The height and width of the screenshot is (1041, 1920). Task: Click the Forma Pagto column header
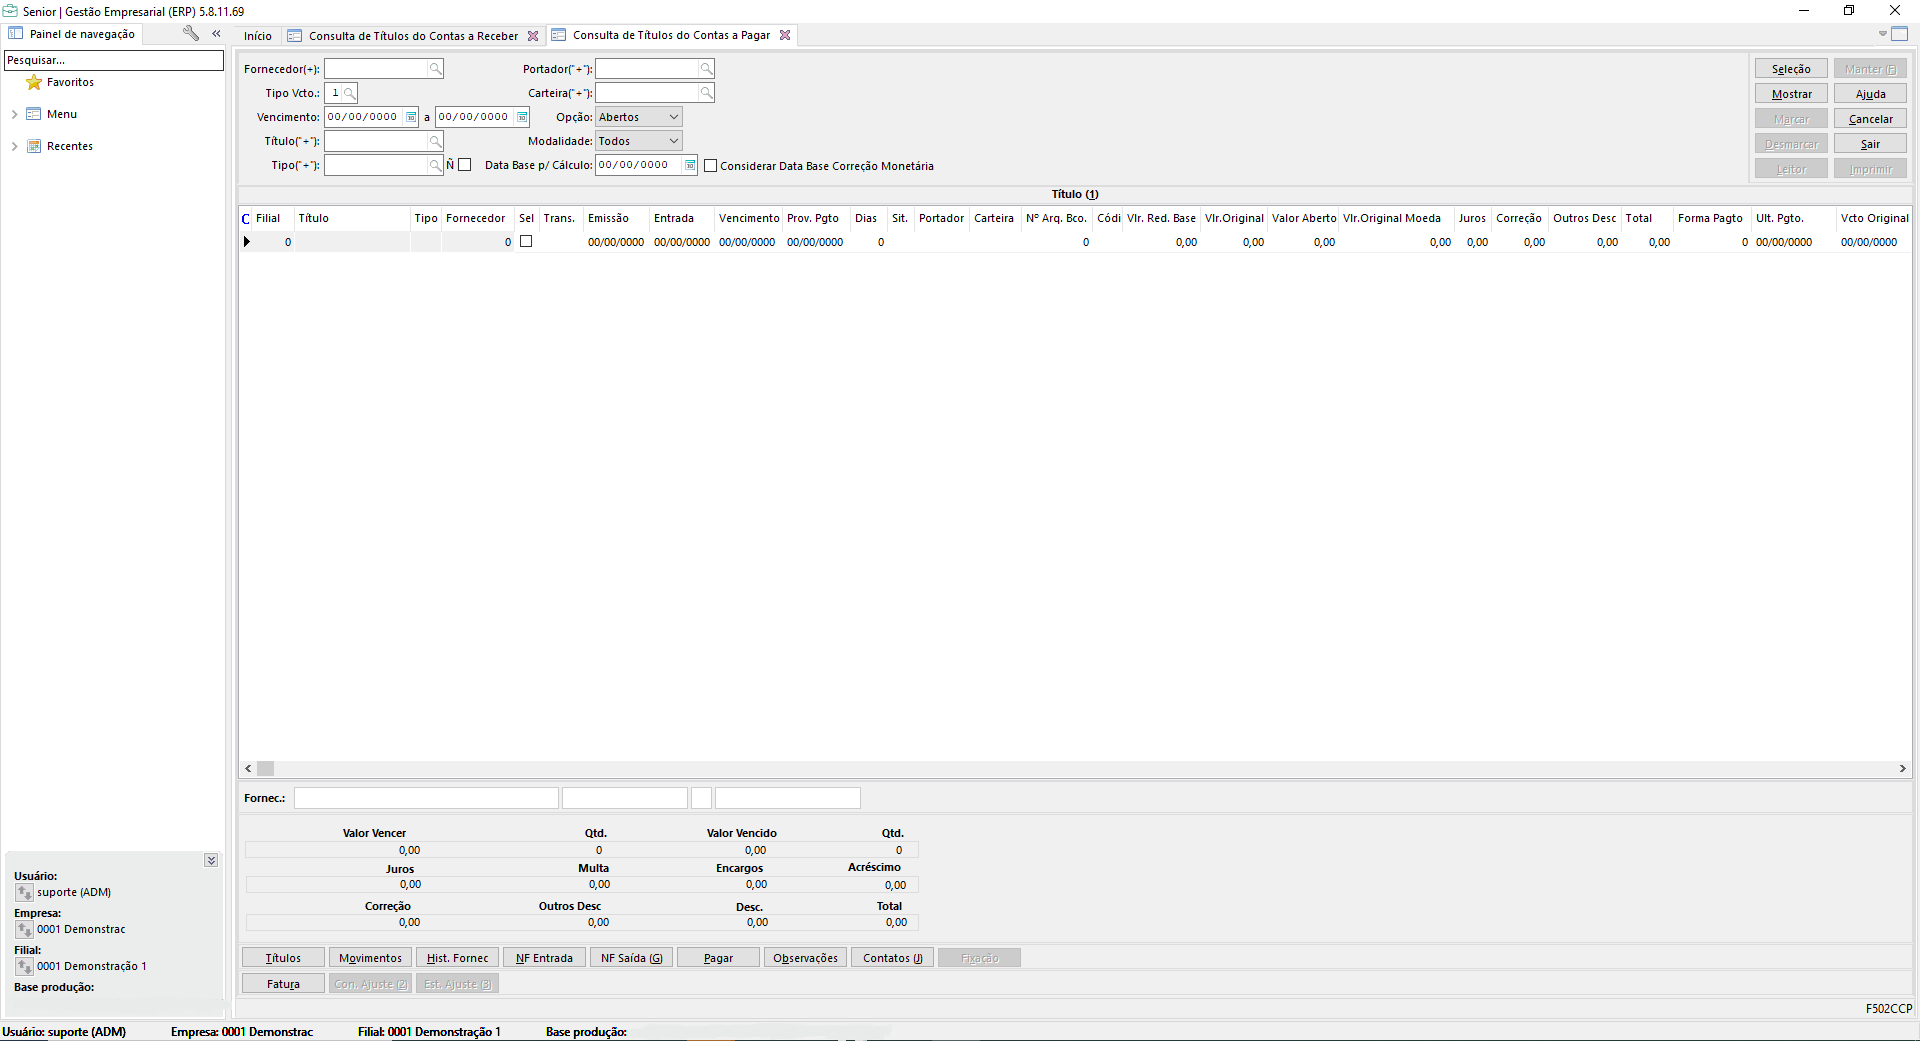point(1710,218)
